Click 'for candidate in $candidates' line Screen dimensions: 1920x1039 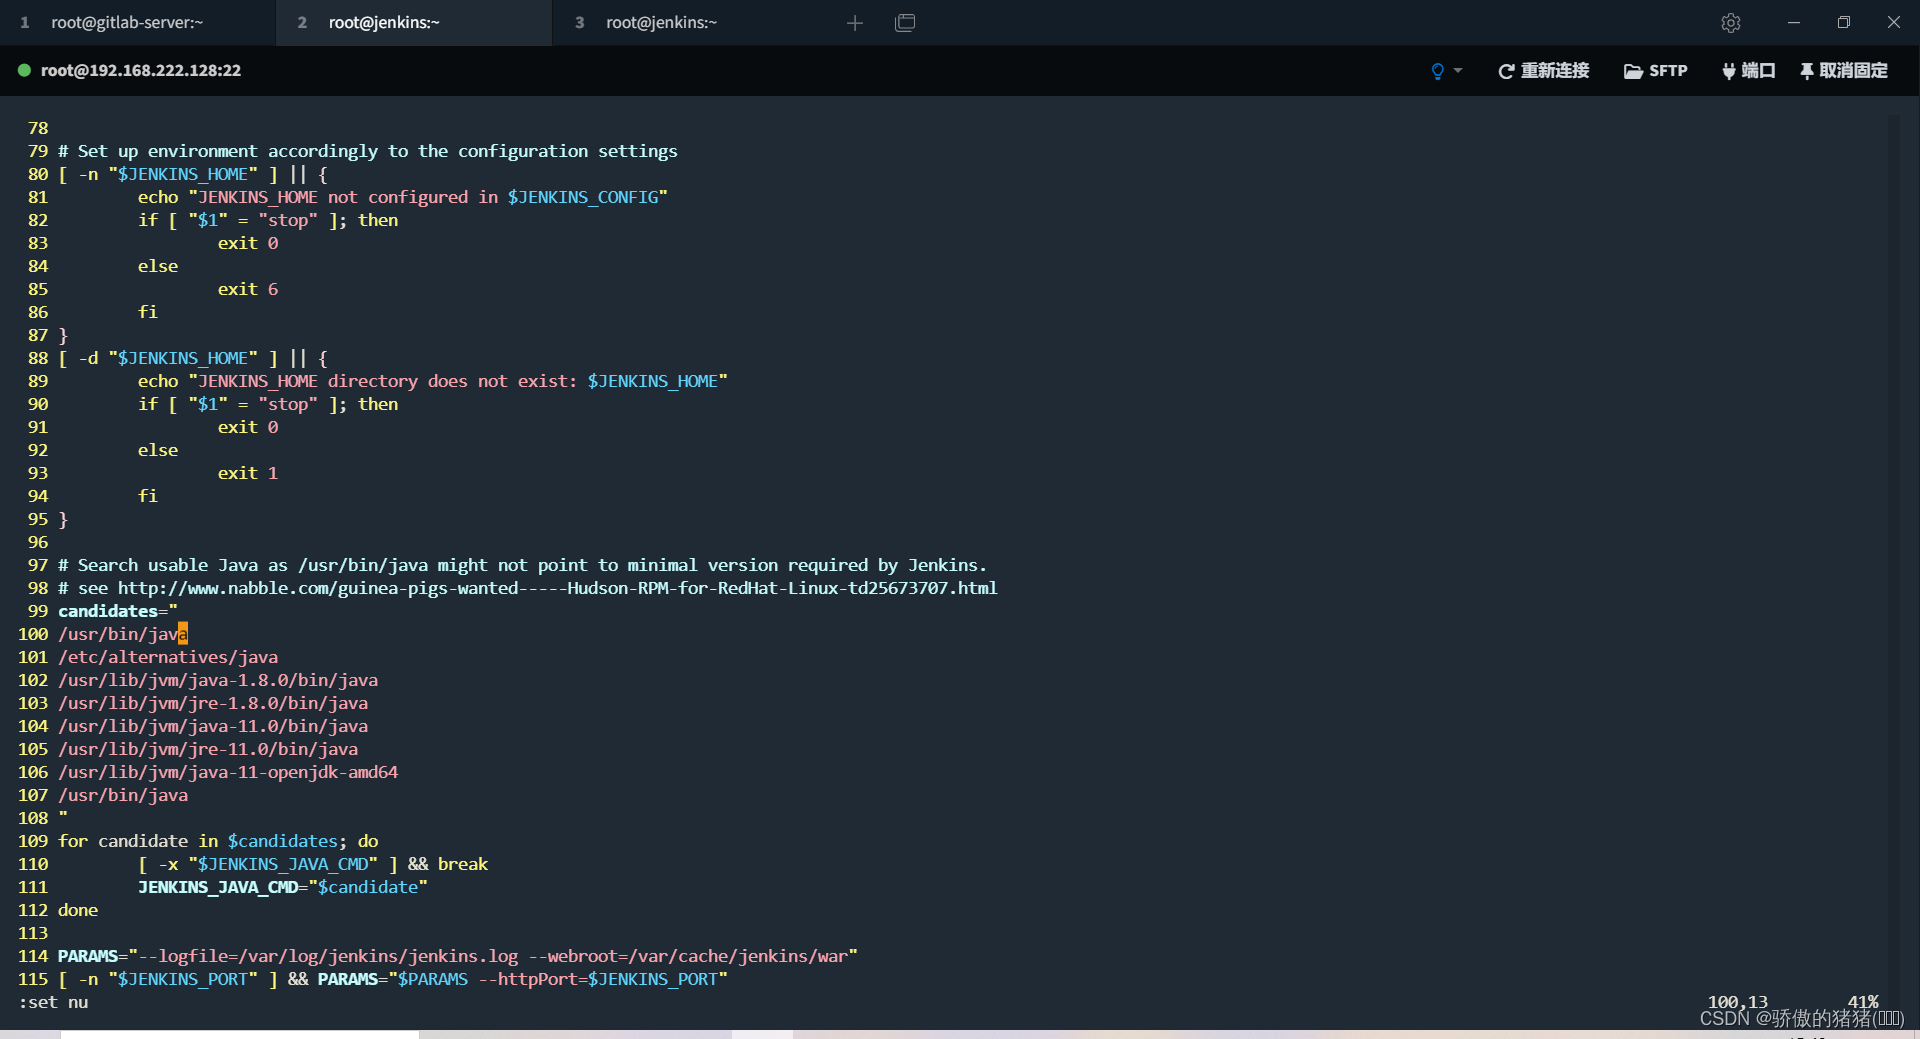click(x=218, y=841)
